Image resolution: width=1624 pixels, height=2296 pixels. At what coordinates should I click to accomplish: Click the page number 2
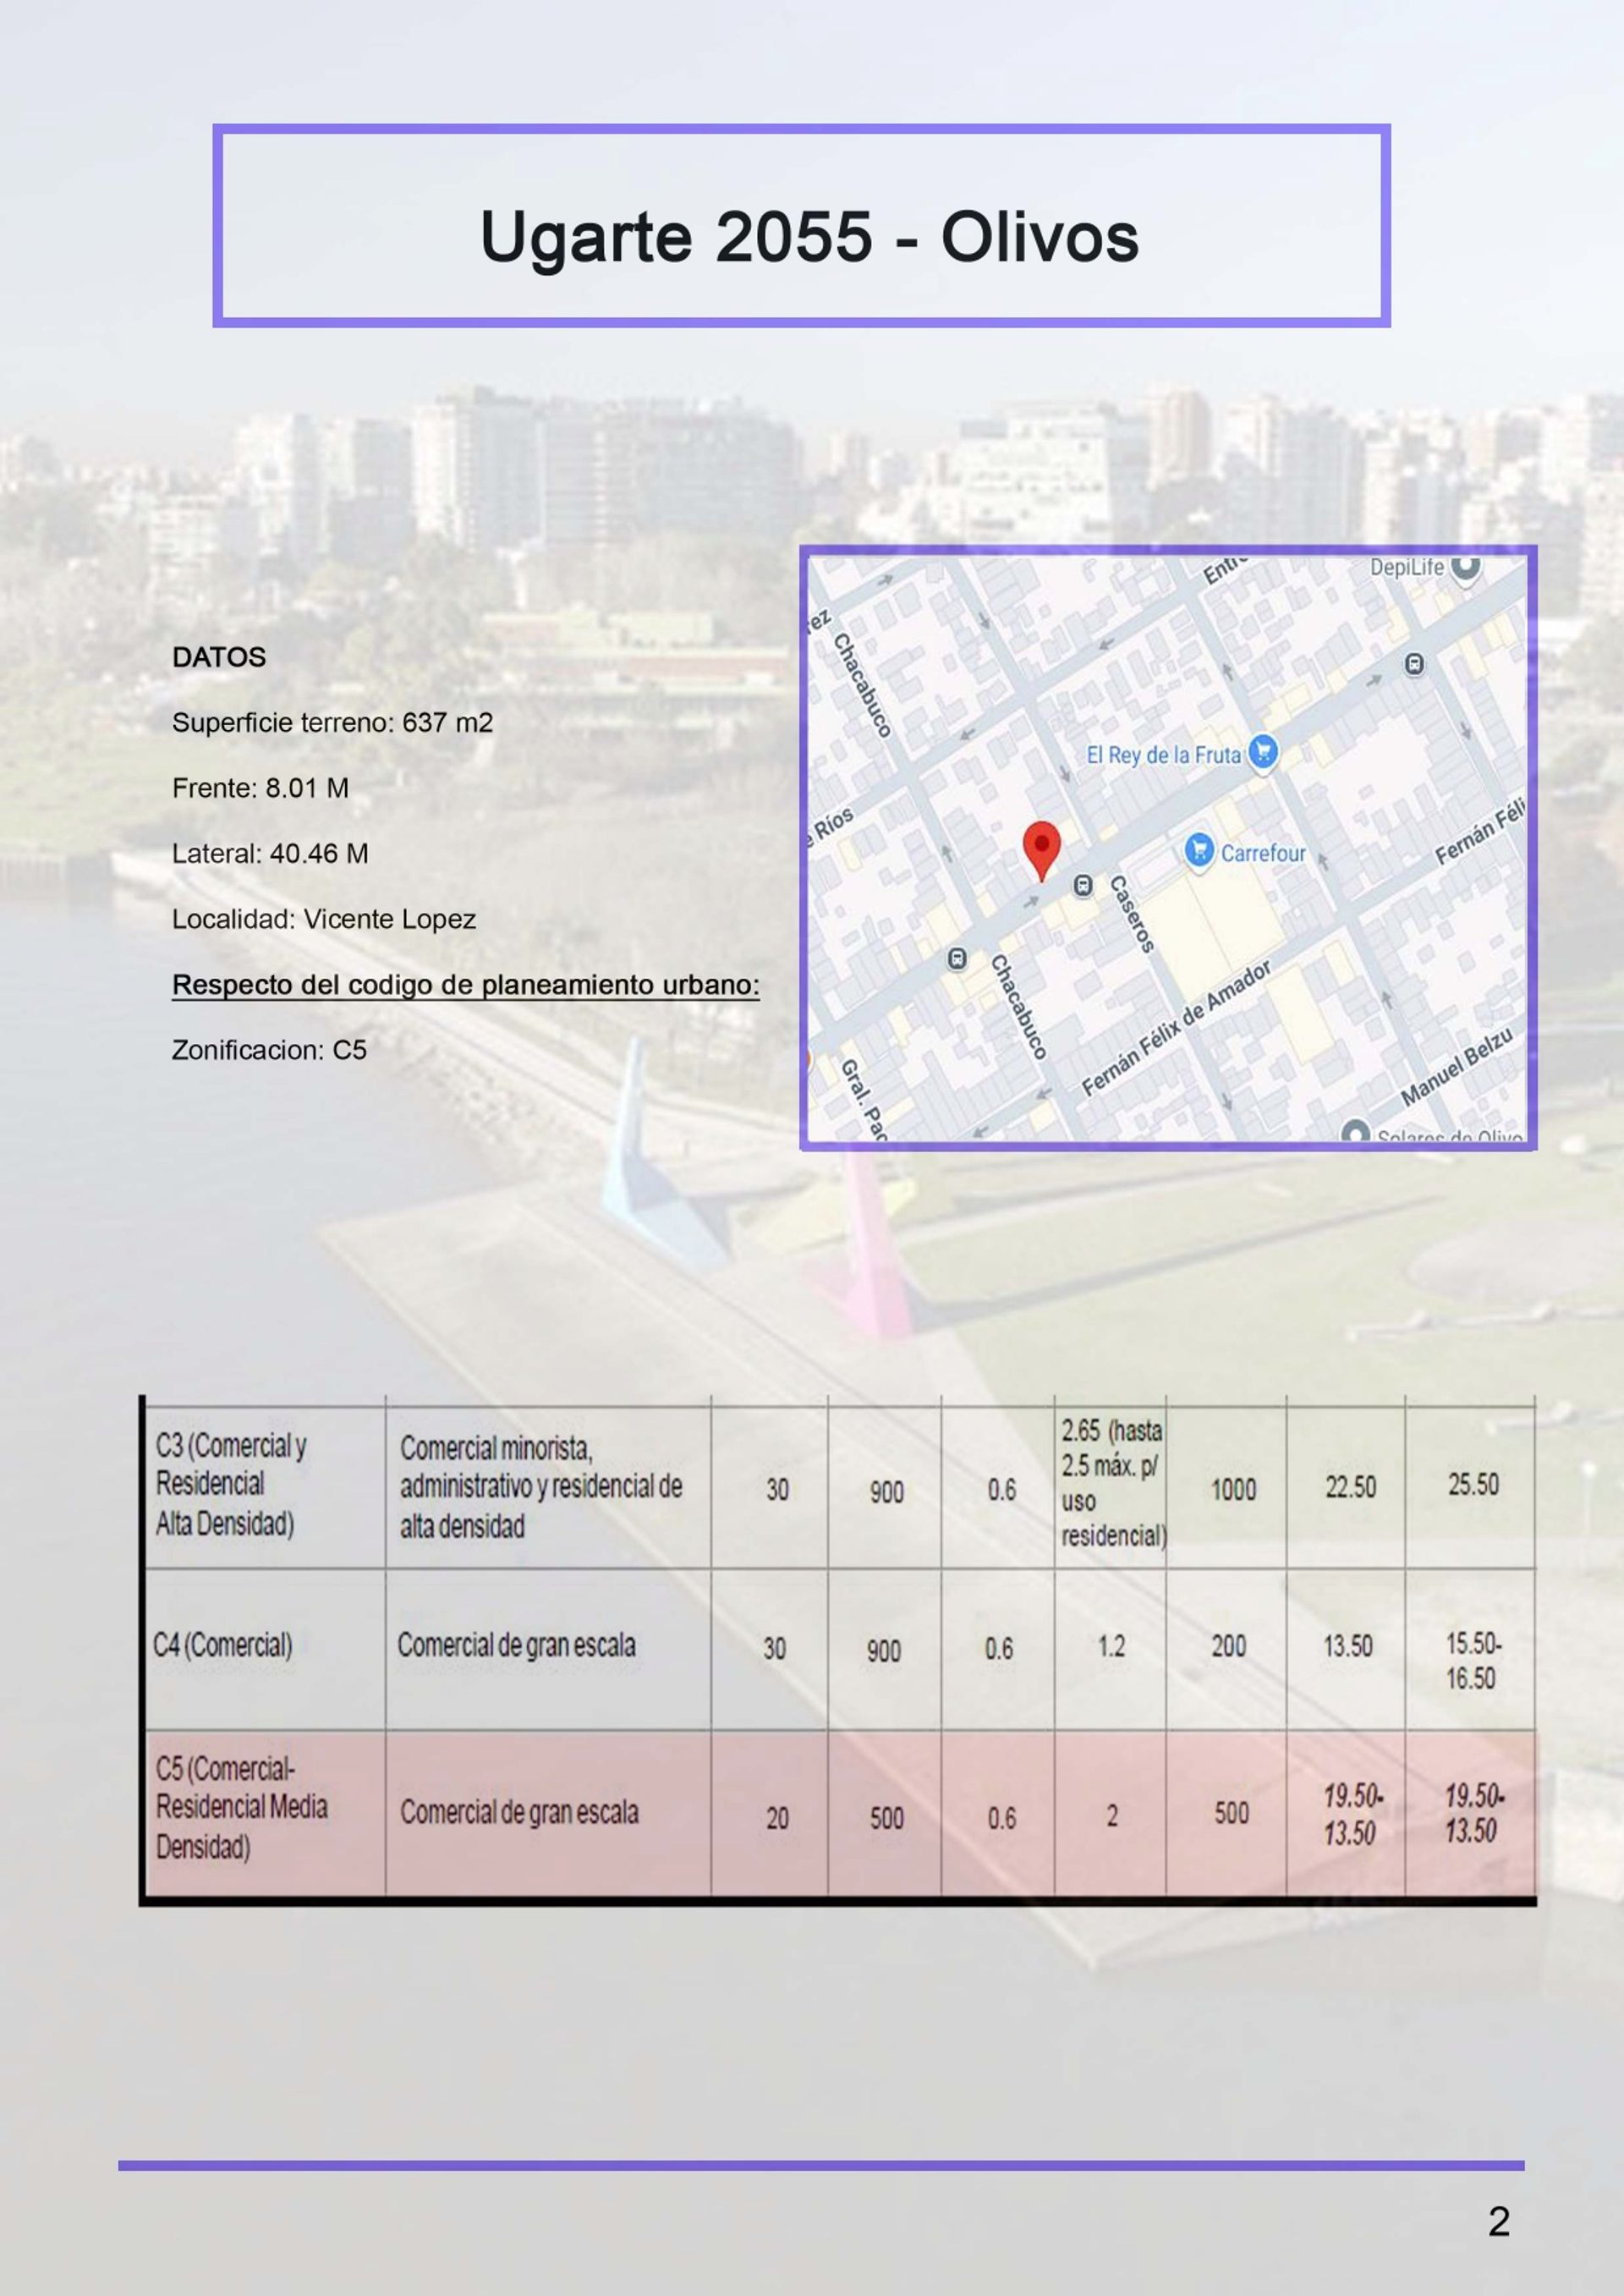1498,2222
